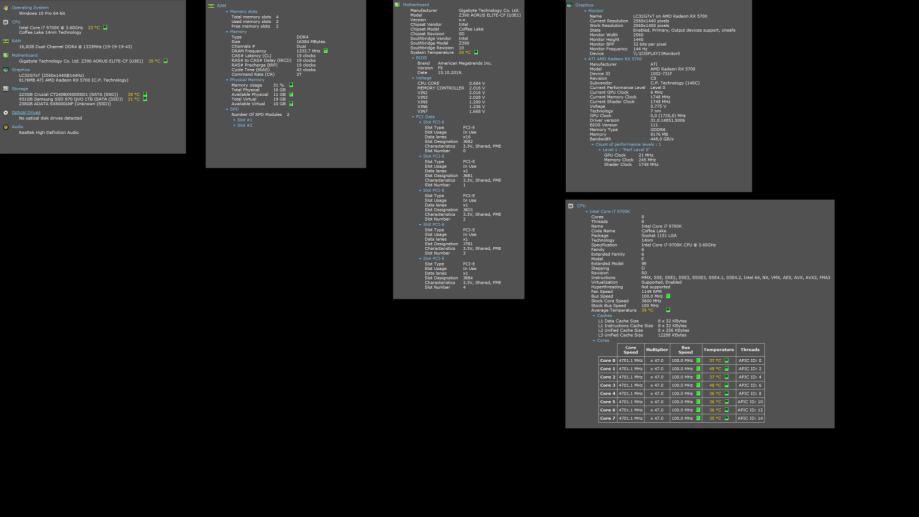The width and height of the screenshot is (919, 517).
Task: Collapse Voltage section in Motherboard panel
Action: tap(413, 78)
